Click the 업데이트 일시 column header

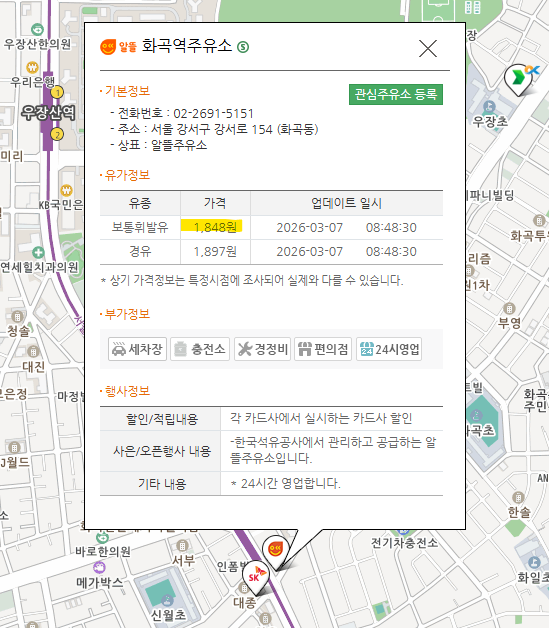click(x=346, y=203)
